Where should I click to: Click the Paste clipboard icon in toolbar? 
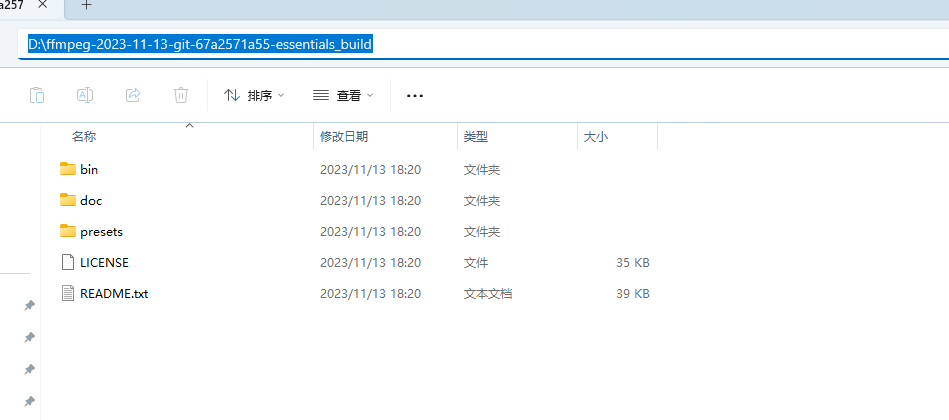pos(37,95)
